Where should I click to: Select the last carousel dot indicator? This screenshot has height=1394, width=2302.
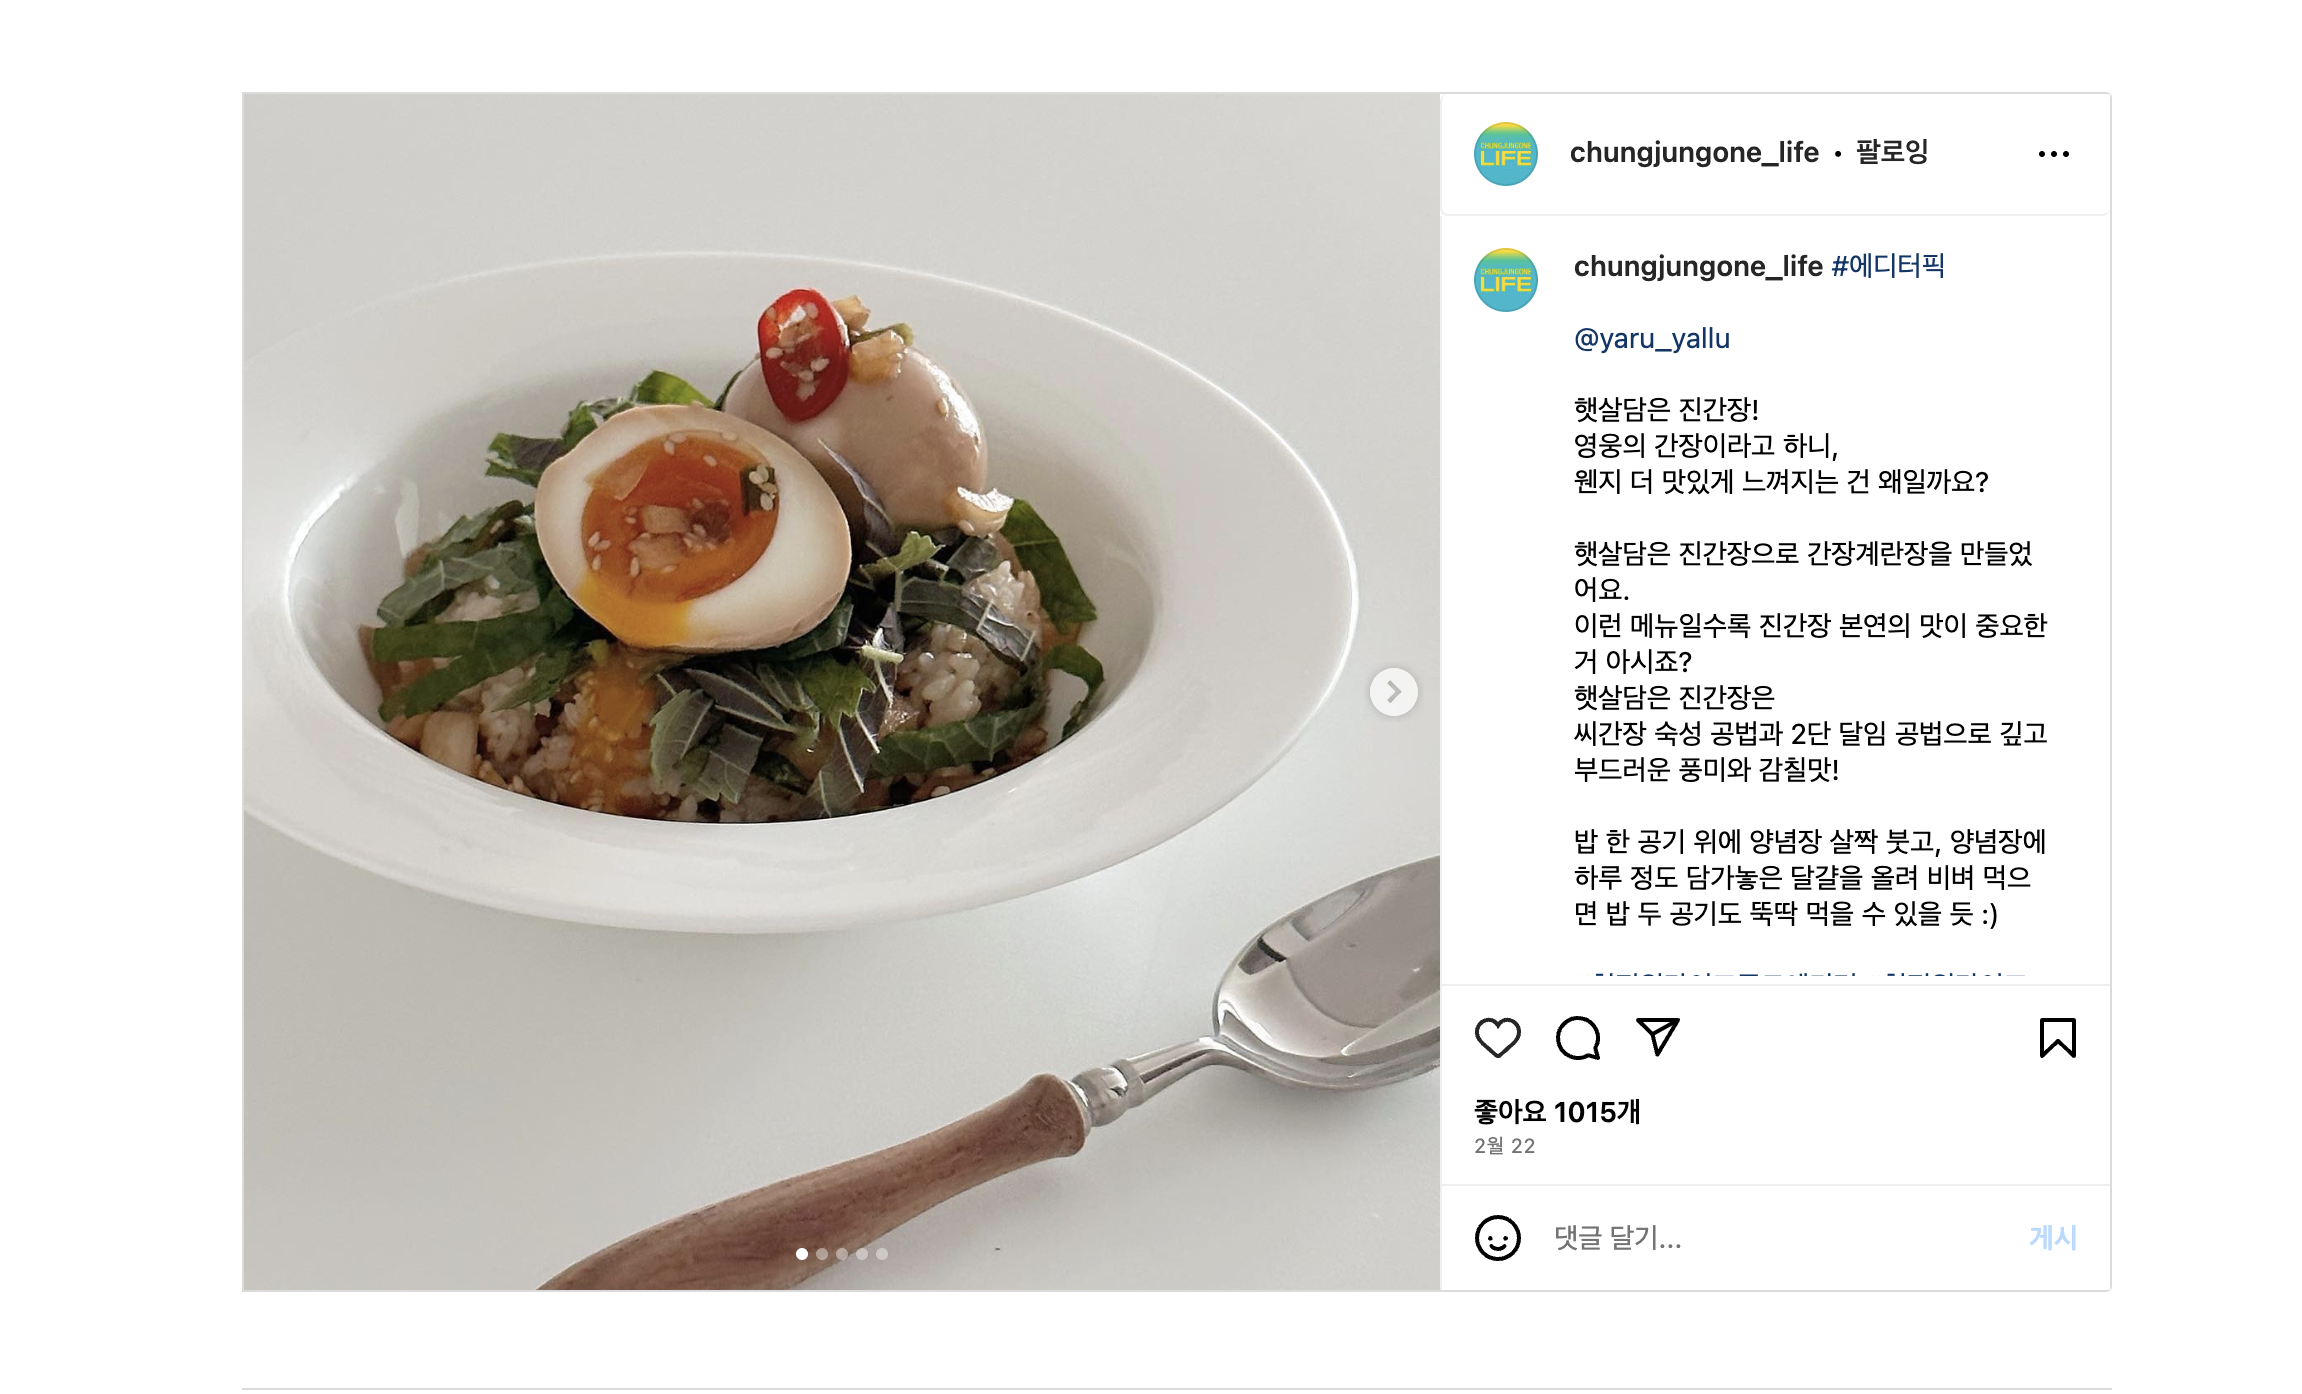tap(882, 1254)
